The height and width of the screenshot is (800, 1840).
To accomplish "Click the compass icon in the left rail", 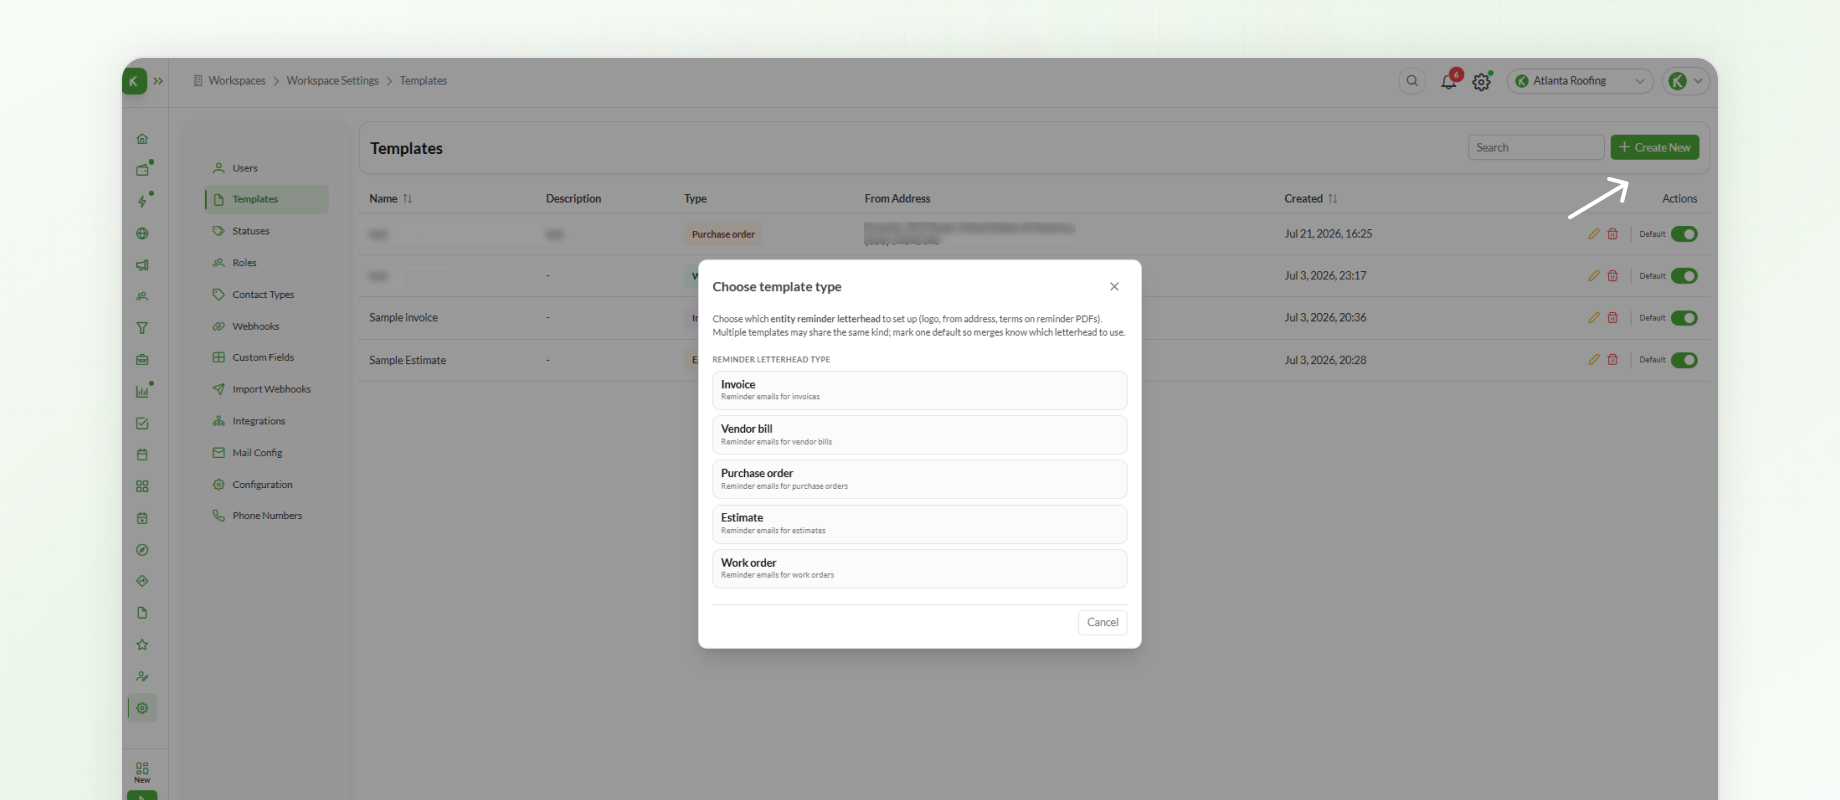I will click(142, 550).
